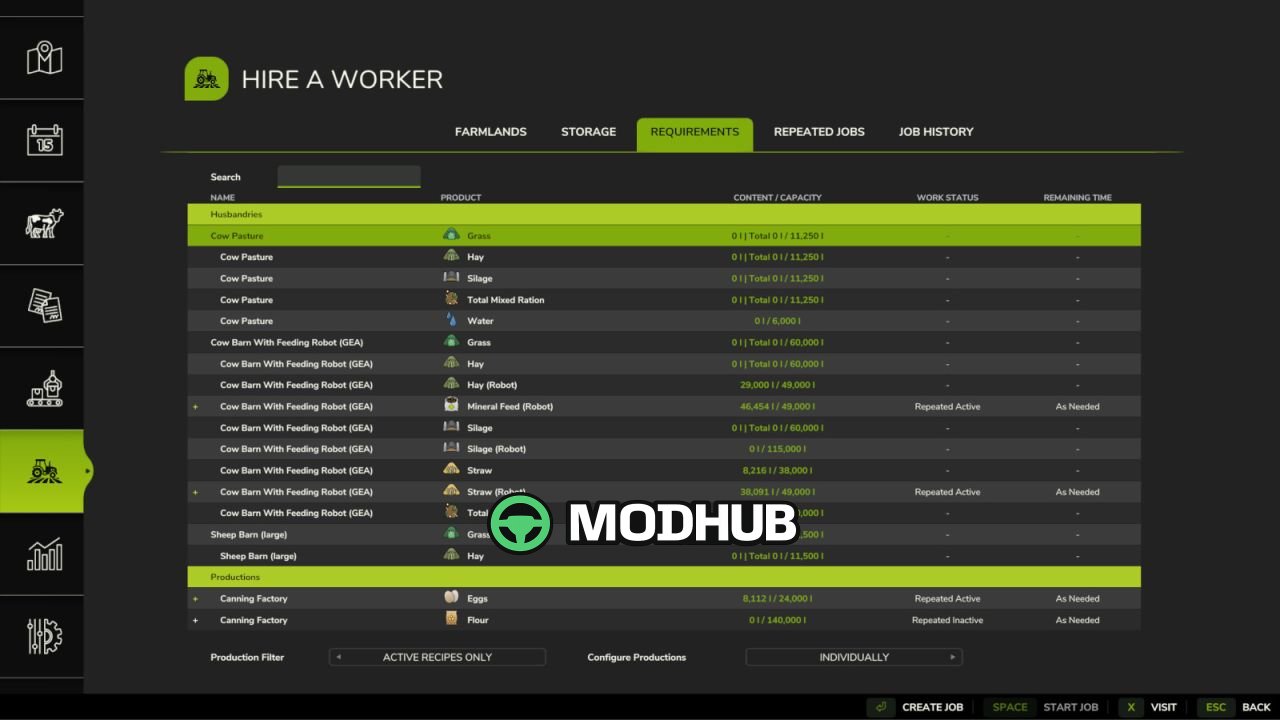This screenshot has height=720, width=1280.
Task: Next Configure Productions option arrow
Action: [x=953, y=657]
